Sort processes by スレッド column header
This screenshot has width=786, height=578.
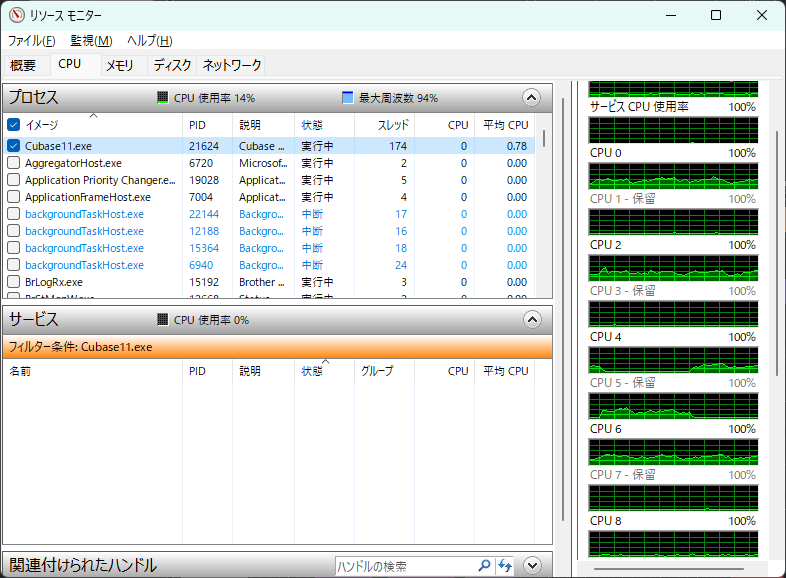(384, 125)
